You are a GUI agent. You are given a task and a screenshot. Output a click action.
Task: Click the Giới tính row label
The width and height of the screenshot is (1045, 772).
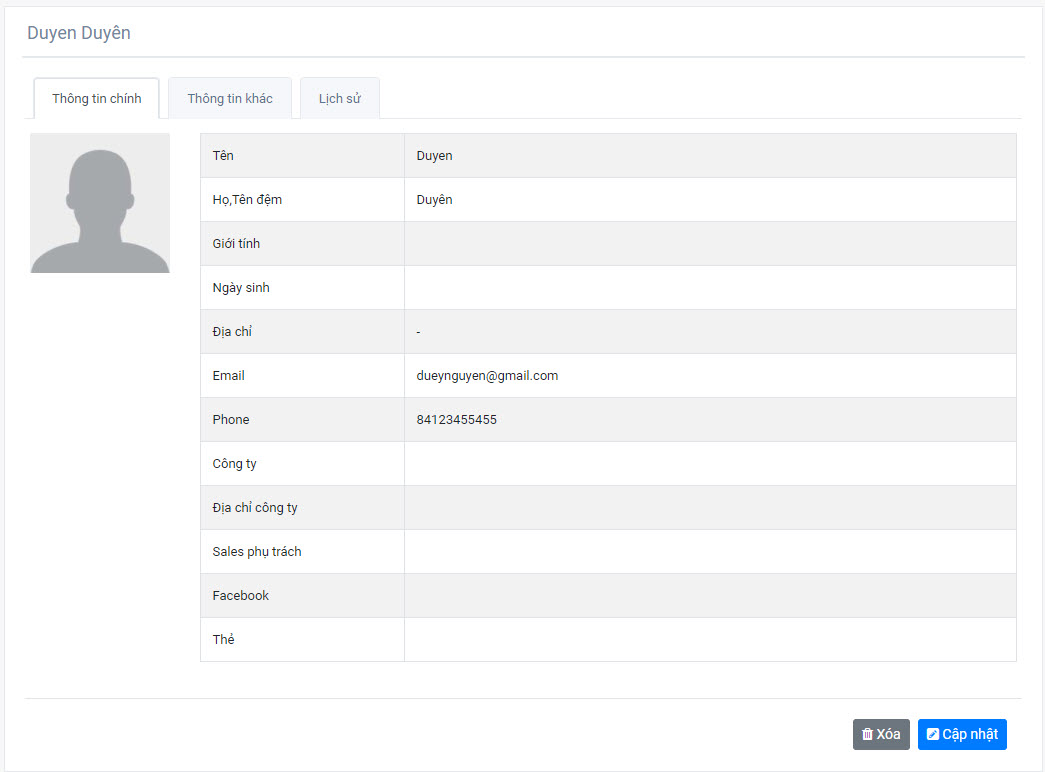point(236,244)
